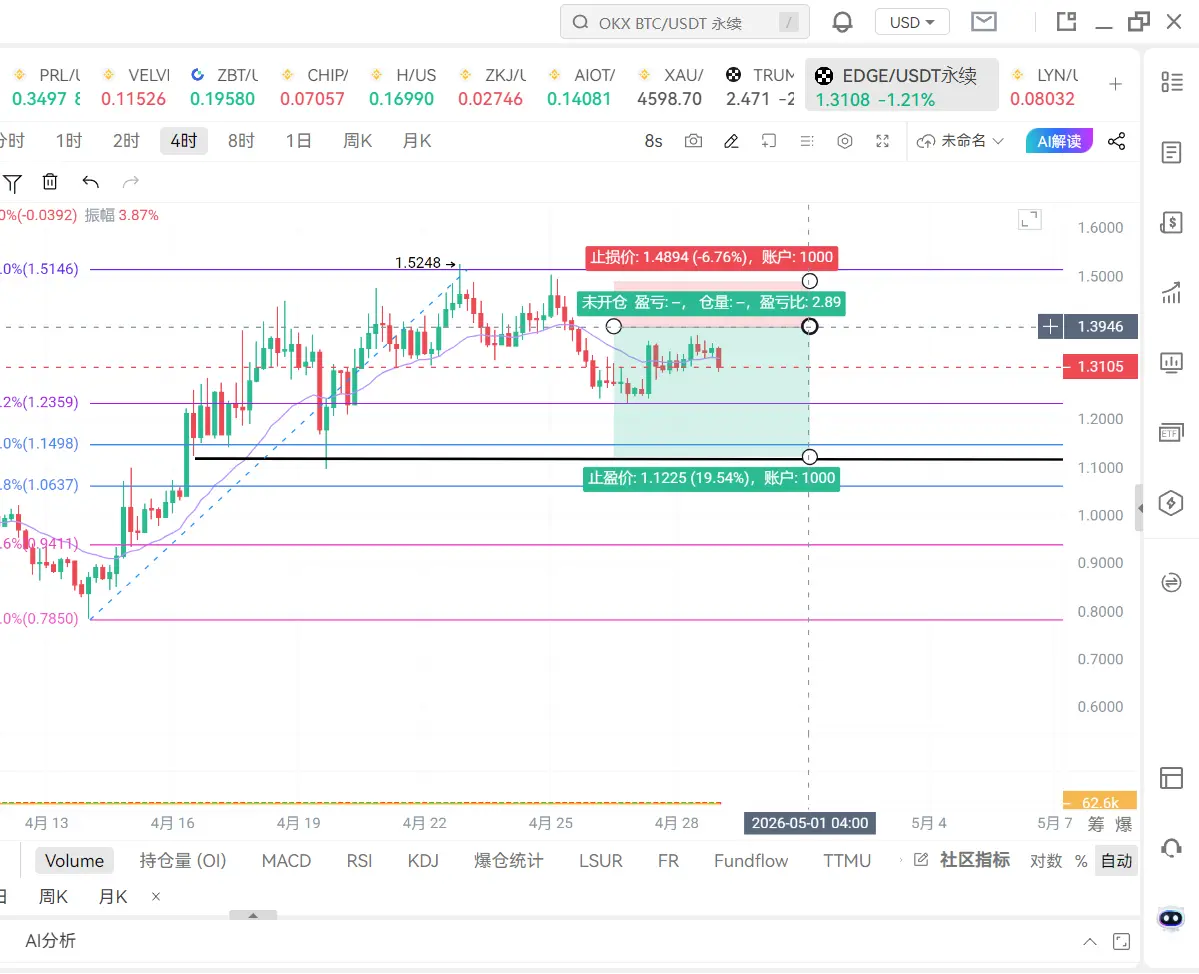This screenshot has height=974, width=1199.
Task: Open the indicator list lines icon
Action: point(807,141)
